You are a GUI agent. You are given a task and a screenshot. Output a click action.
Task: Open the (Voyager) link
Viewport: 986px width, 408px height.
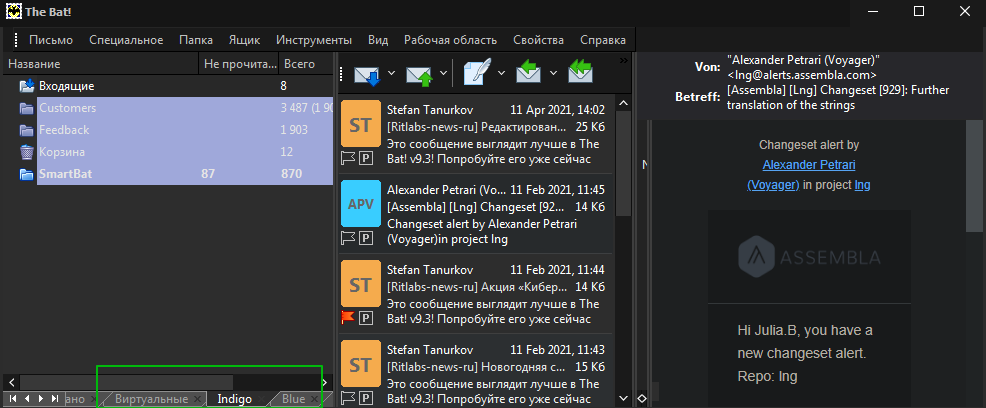point(773,185)
